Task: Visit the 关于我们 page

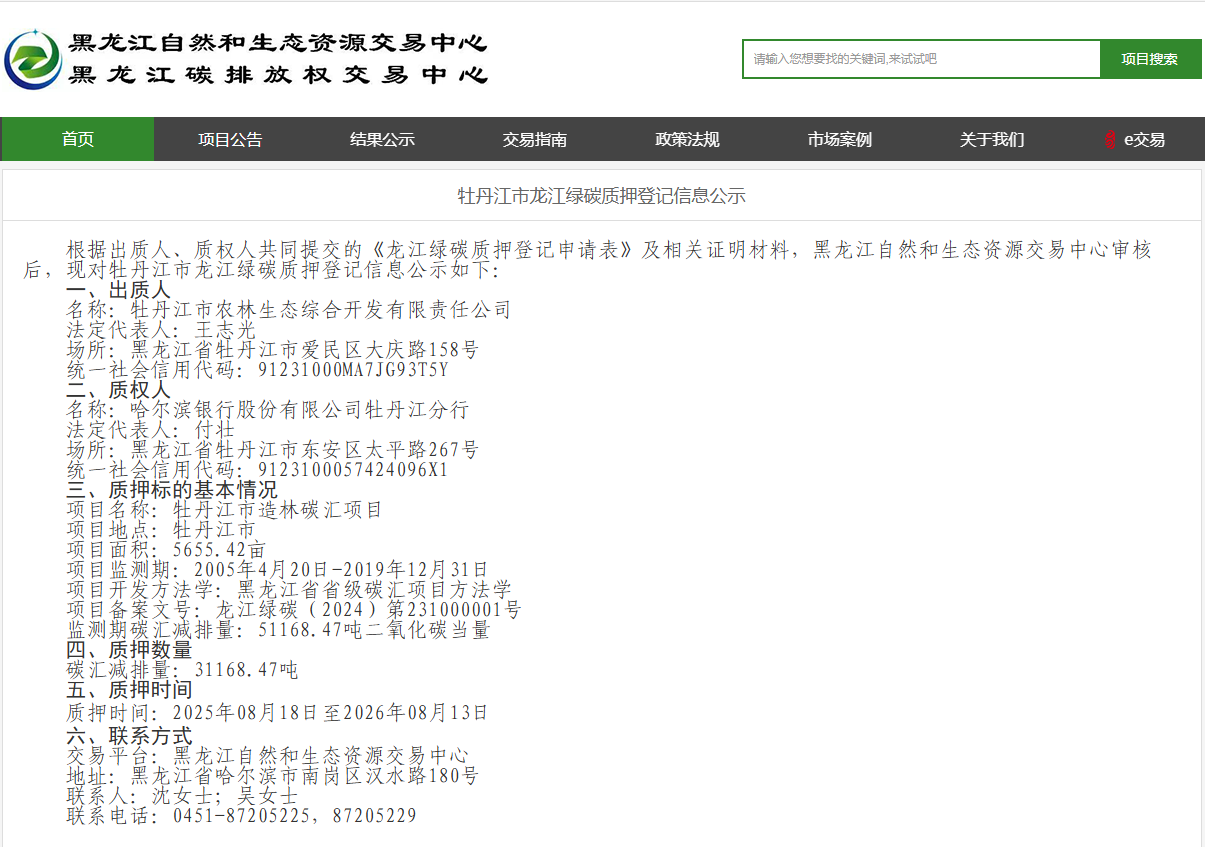Action: [x=991, y=140]
